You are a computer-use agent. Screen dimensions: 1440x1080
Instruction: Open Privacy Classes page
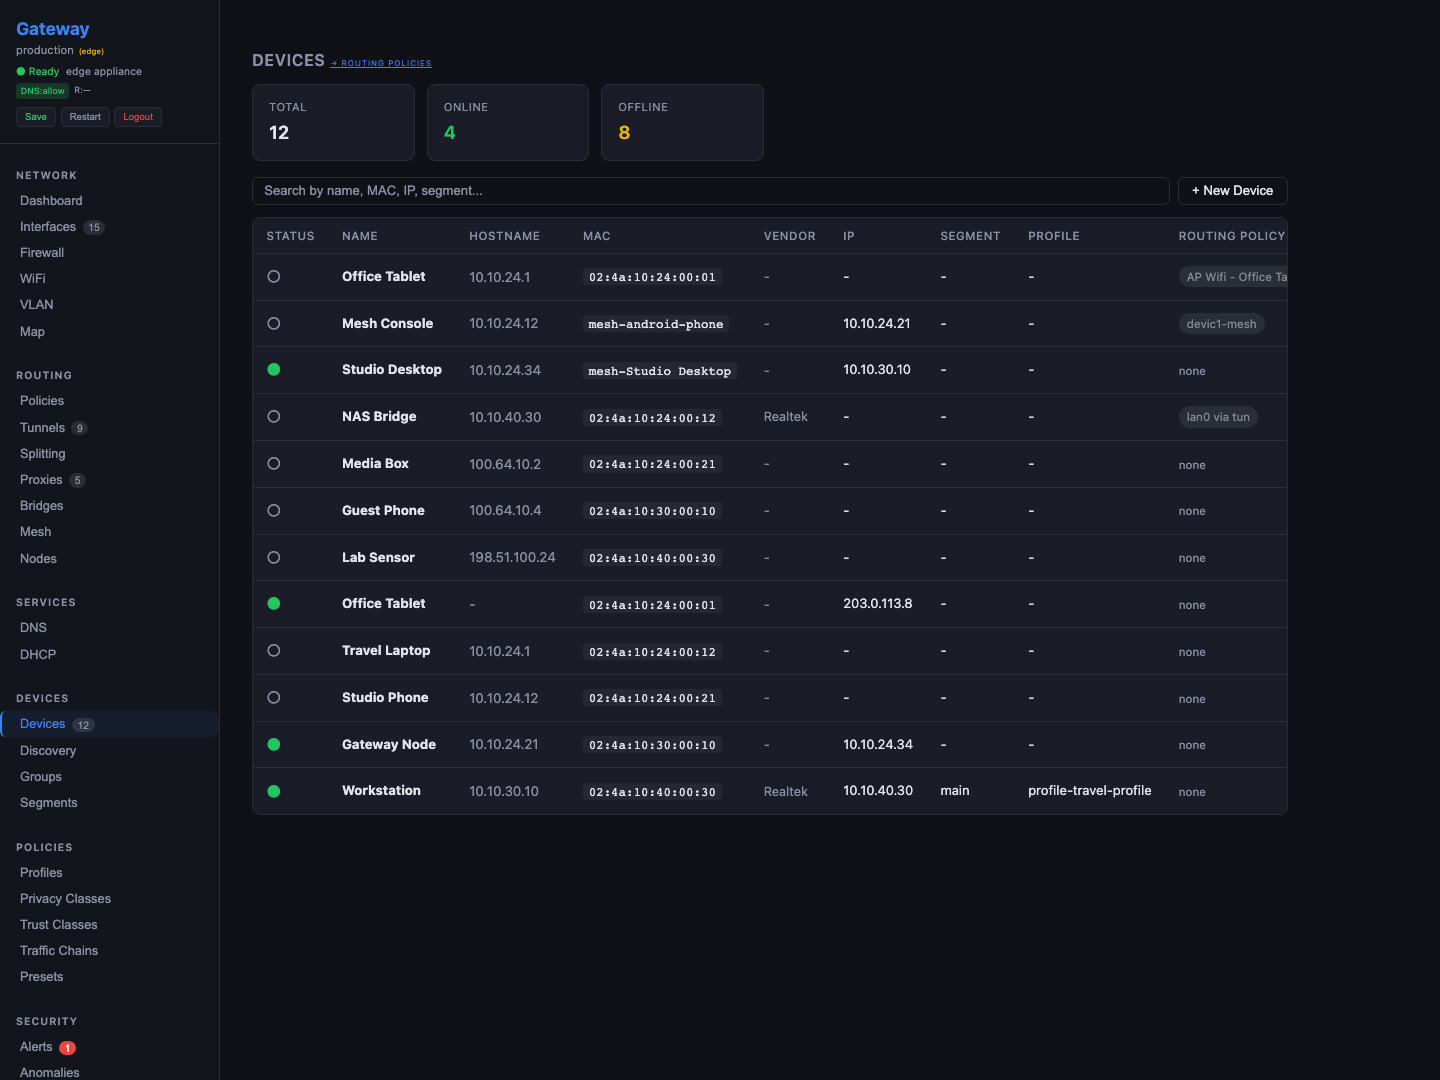click(x=65, y=899)
